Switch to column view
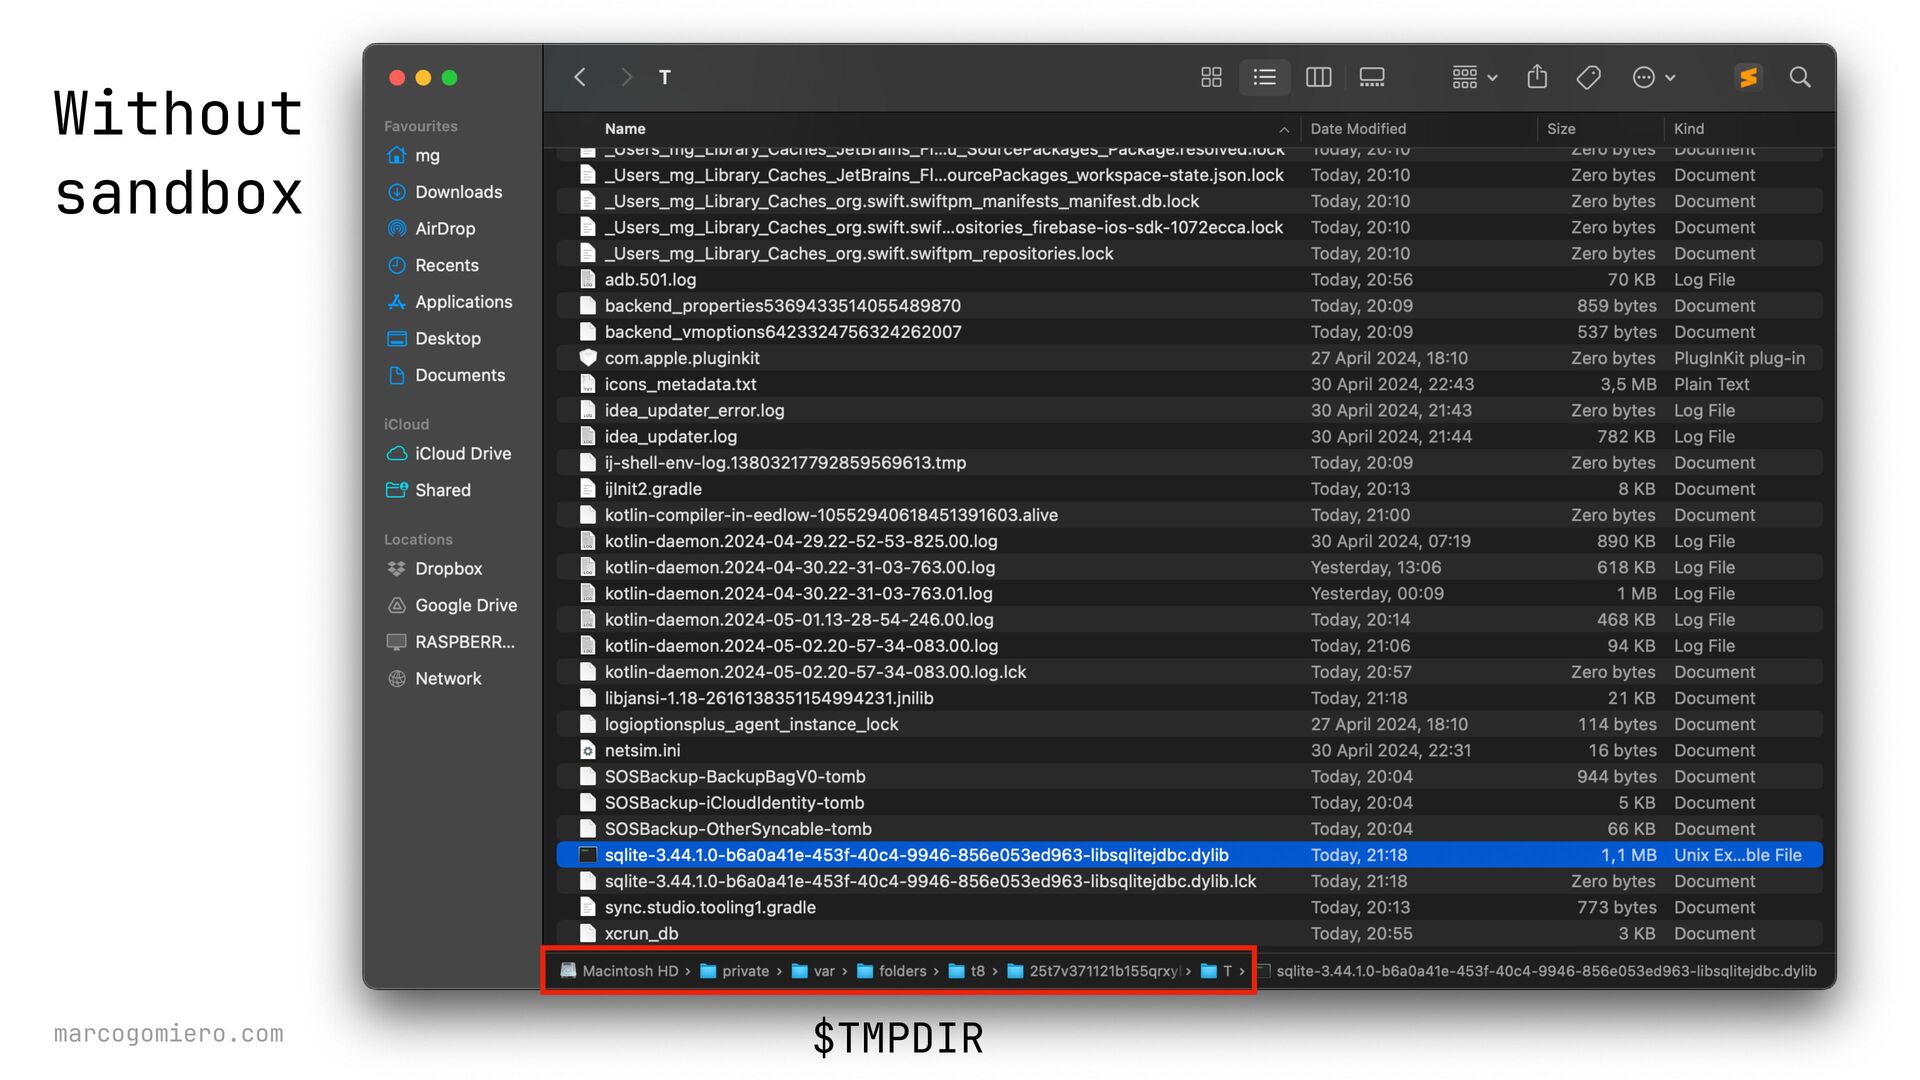The height and width of the screenshot is (1080, 1920). click(1319, 77)
